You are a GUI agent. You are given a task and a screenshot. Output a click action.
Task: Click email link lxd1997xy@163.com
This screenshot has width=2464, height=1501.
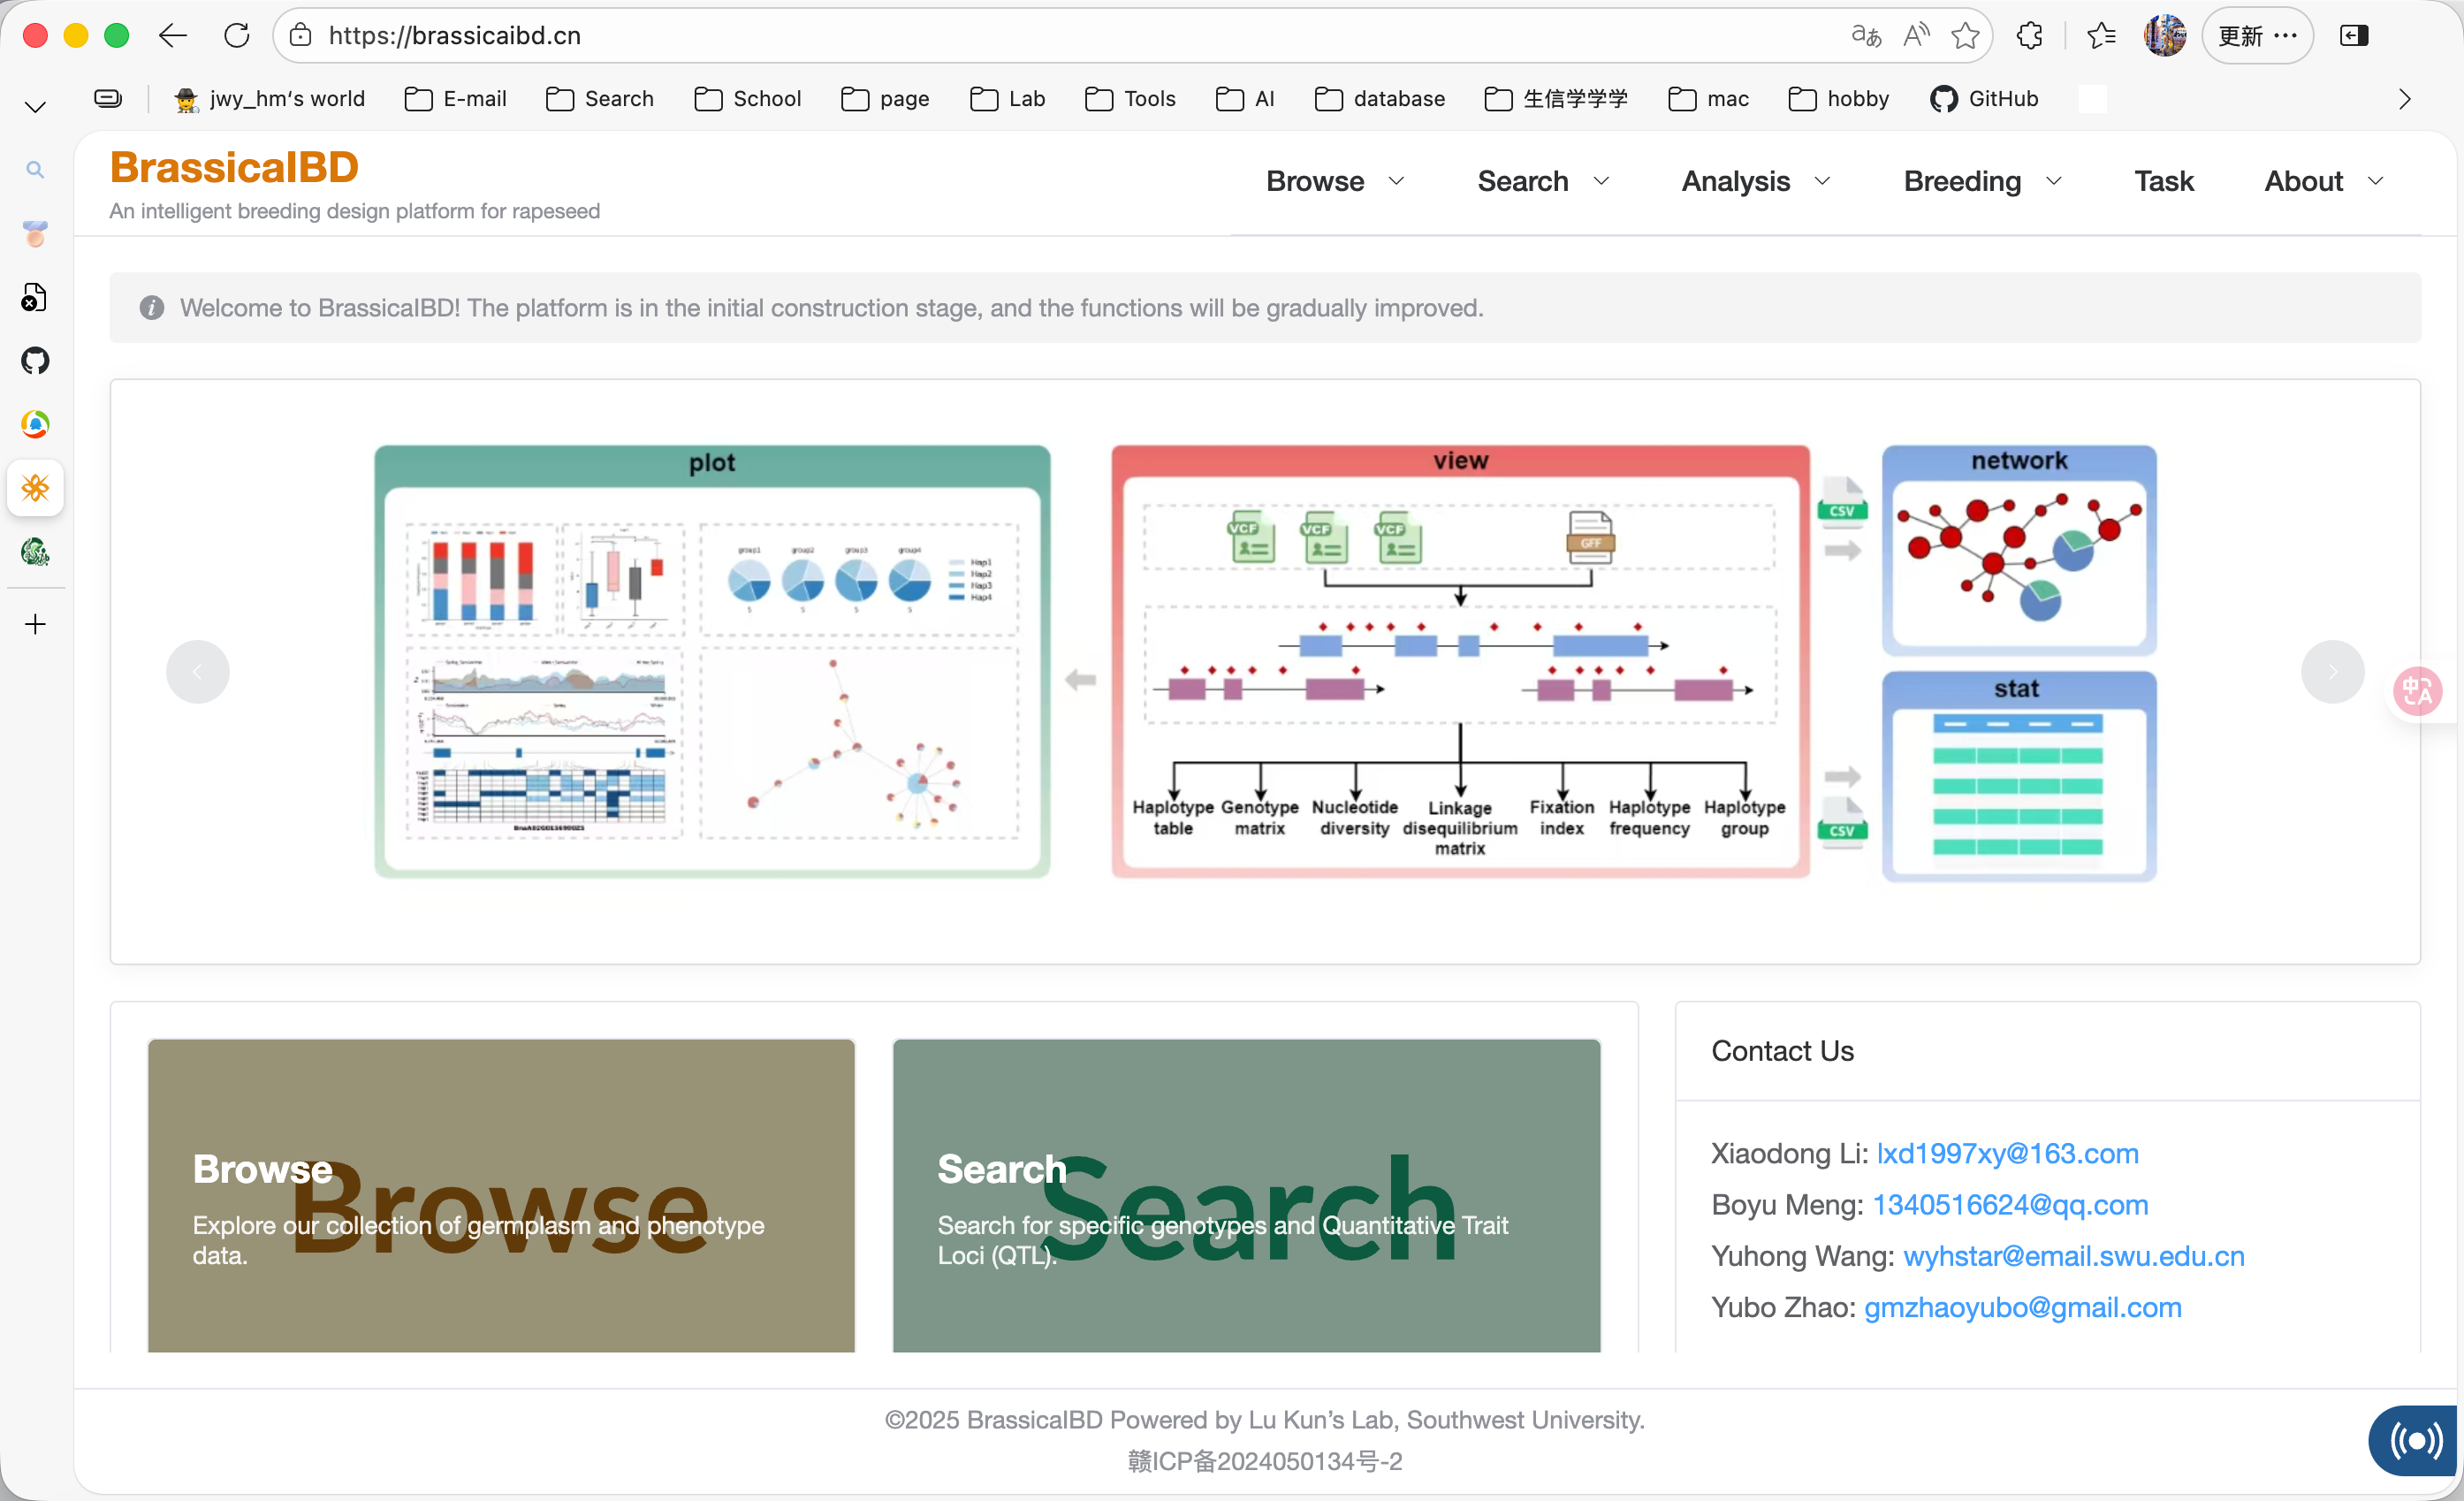2007,1153
